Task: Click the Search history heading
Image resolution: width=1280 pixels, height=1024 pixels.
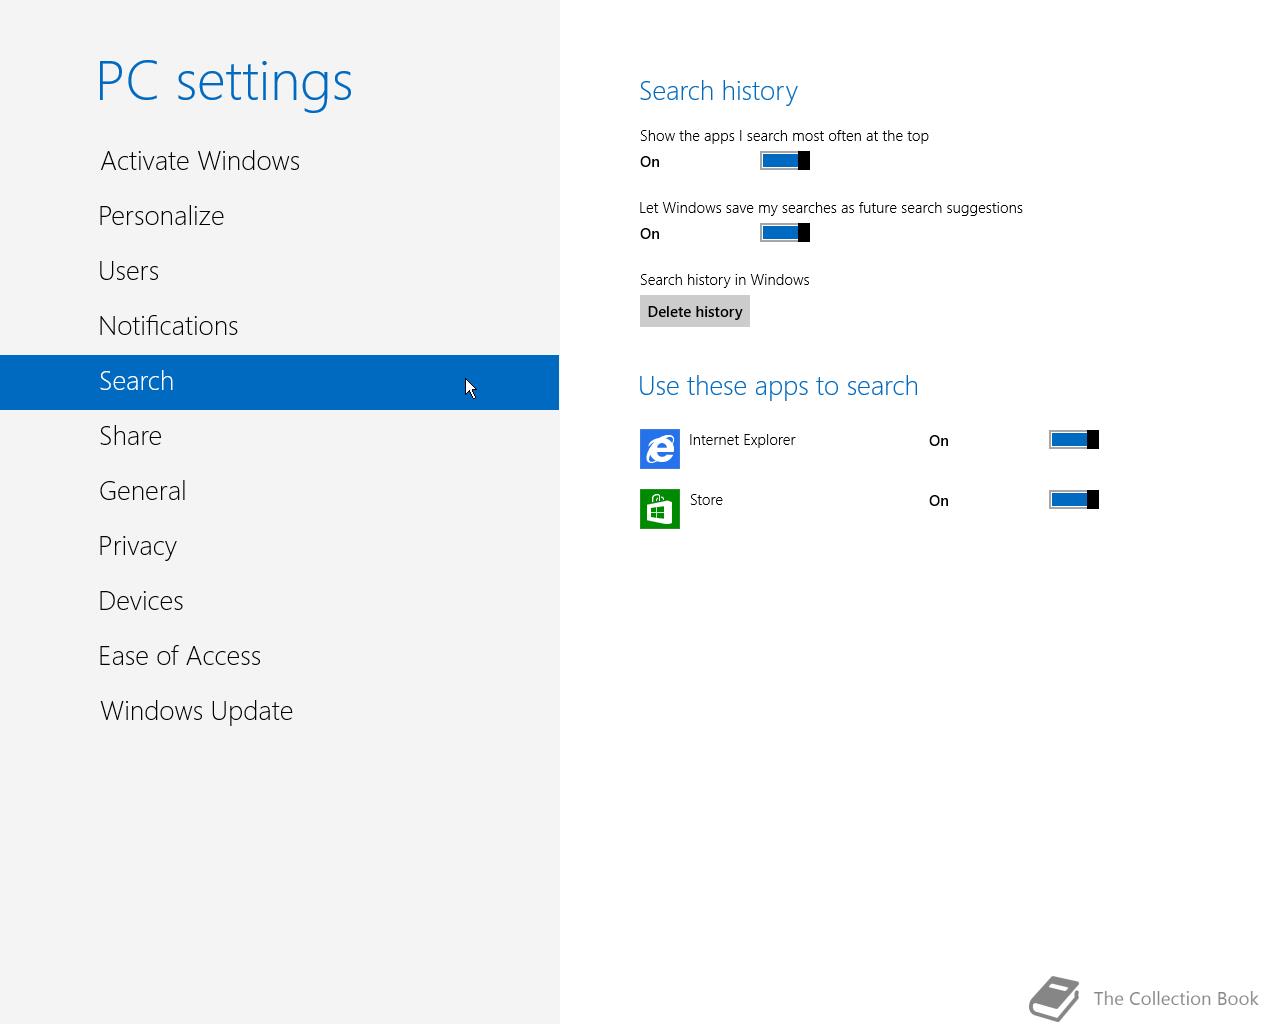Action: pyautogui.click(x=718, y=91)
